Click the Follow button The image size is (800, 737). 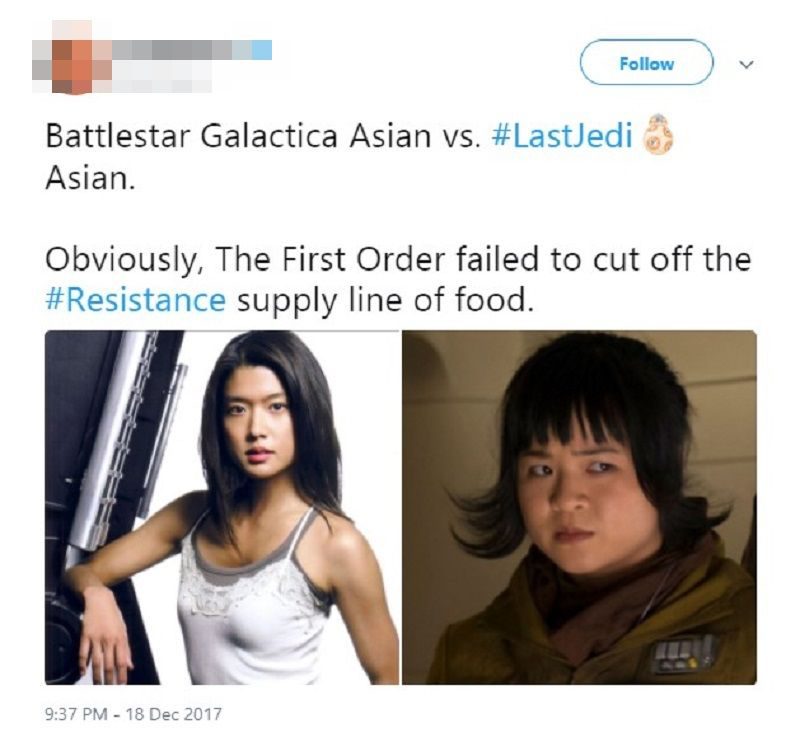click(646, 62)
